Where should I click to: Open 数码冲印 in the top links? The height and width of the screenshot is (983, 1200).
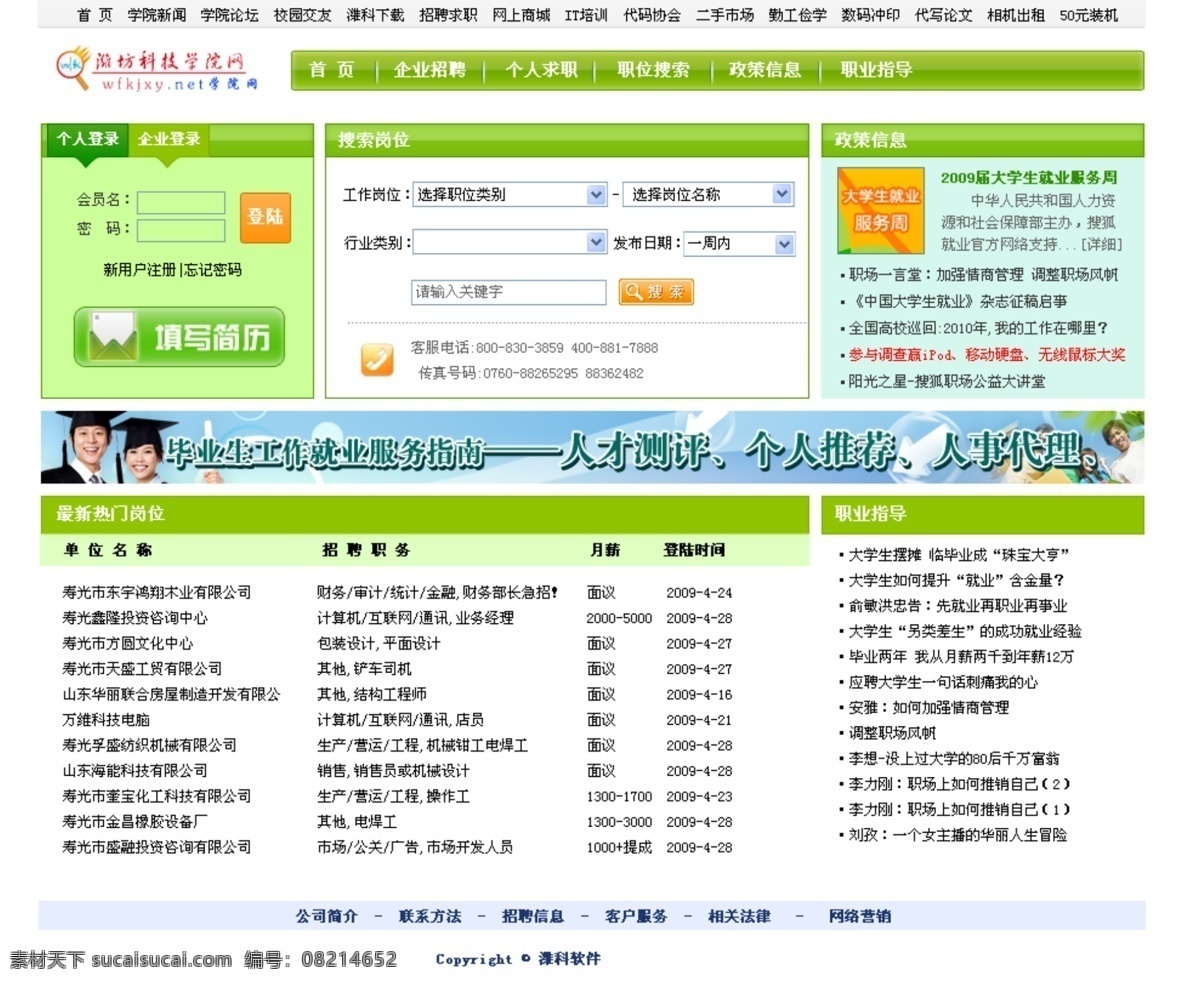[x=870, y=15]
